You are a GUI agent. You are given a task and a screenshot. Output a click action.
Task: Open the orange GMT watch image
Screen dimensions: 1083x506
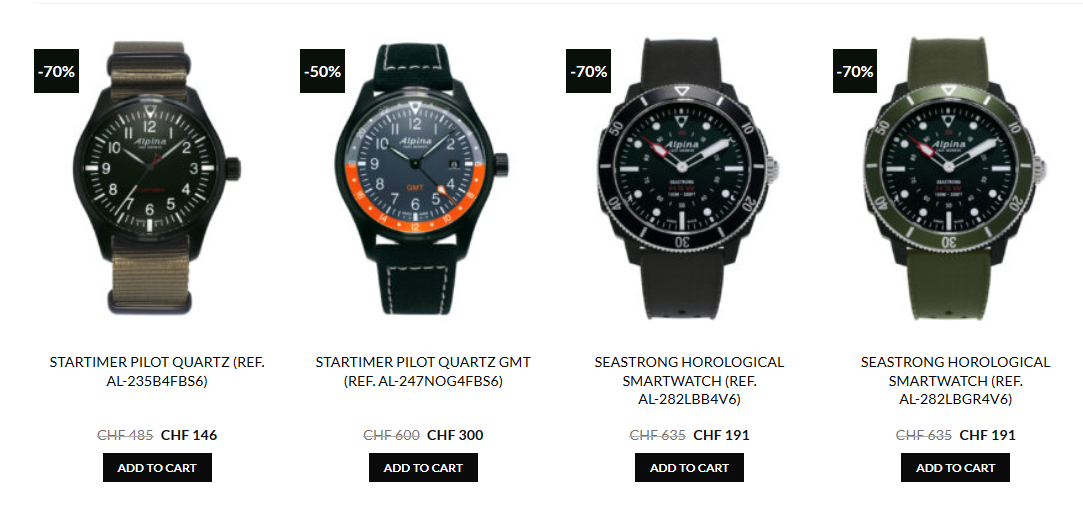pyautogui.click(x=423, y=178)
